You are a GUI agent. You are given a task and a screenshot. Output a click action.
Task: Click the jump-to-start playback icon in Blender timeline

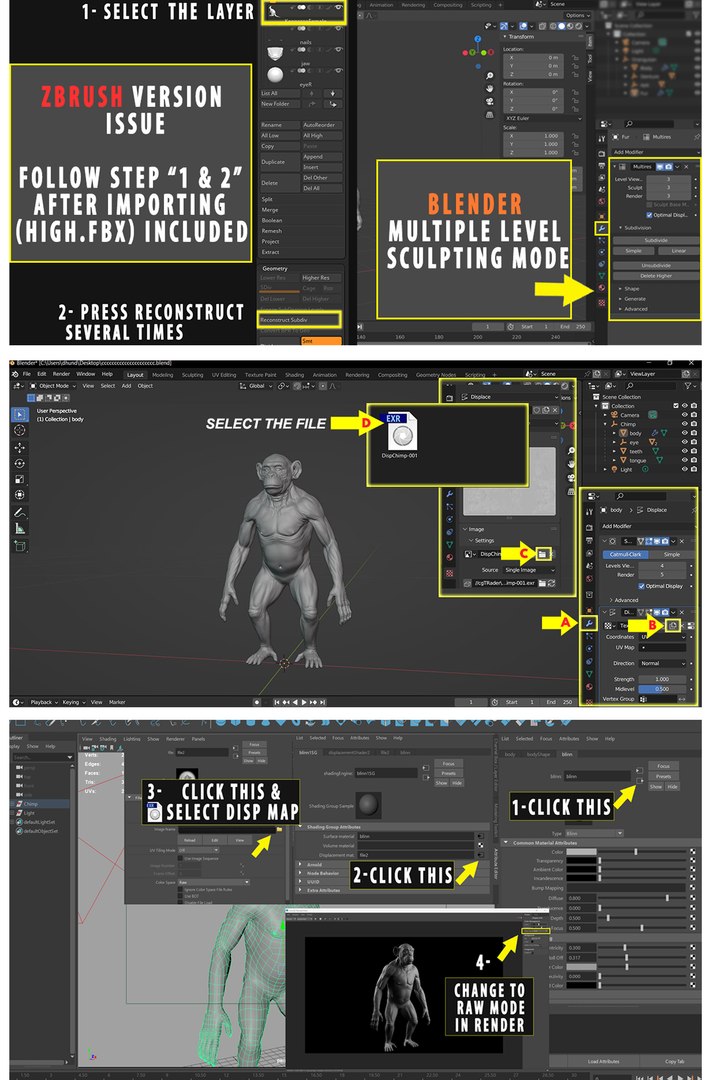[x=277, y=702]
